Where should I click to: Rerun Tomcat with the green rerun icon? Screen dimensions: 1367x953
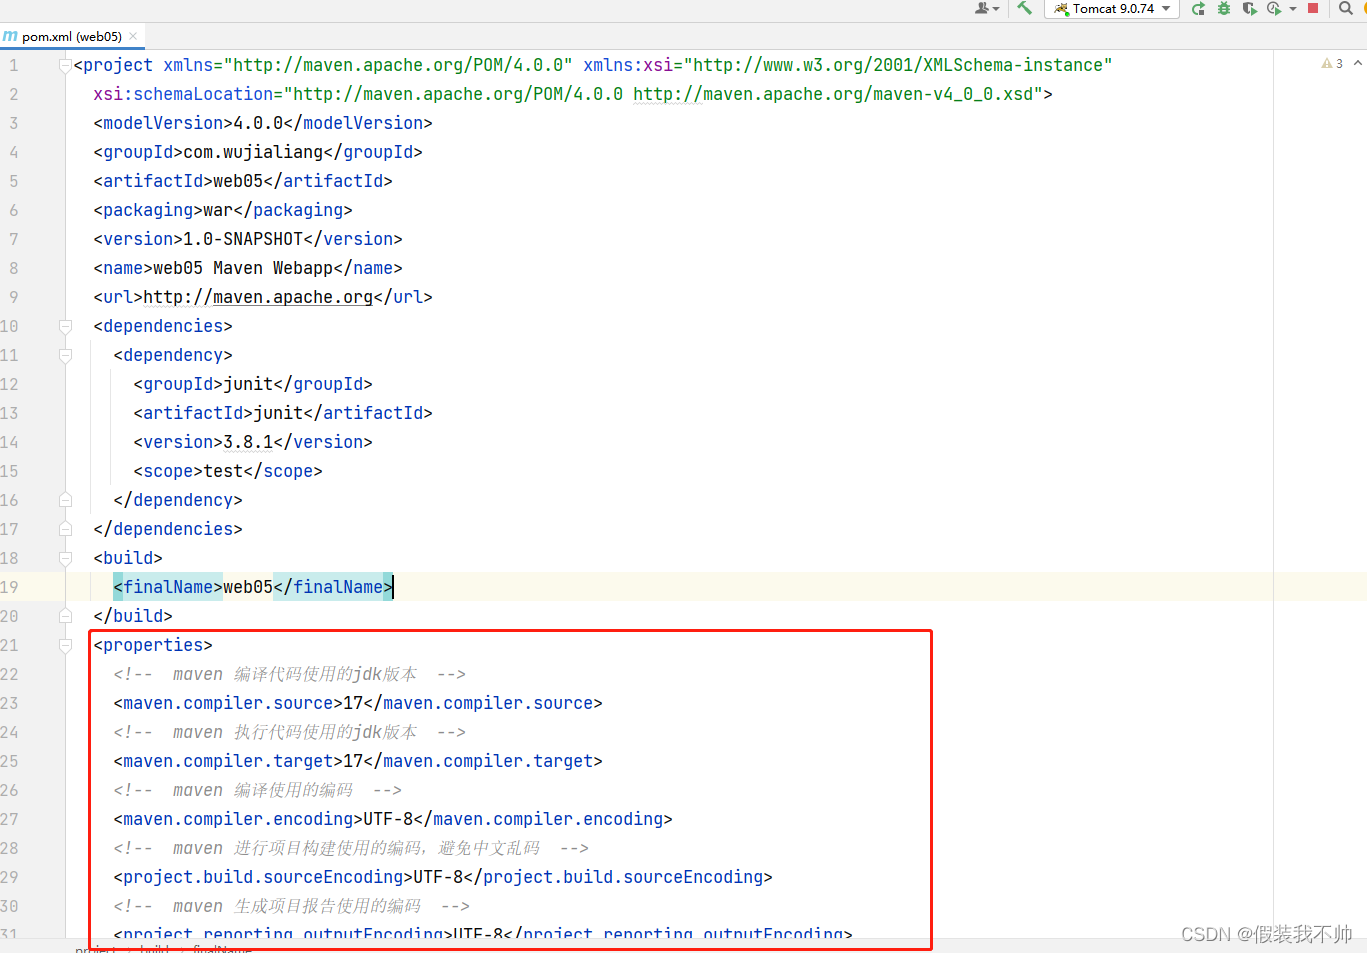pos(1198,8)
